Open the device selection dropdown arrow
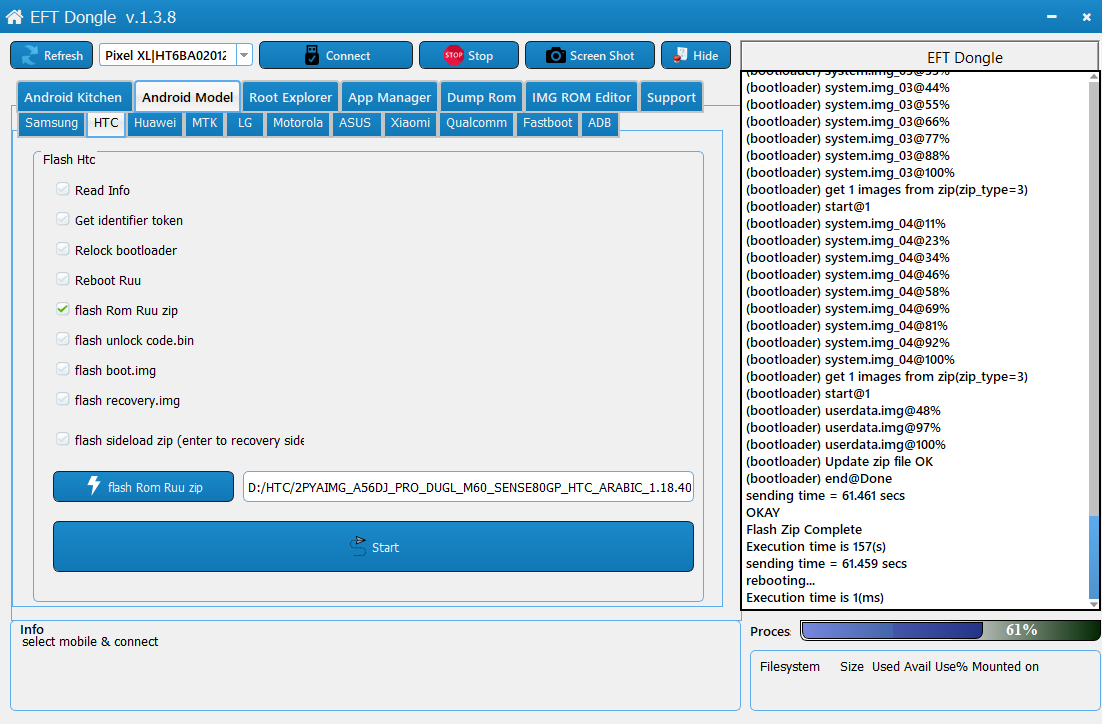The width and height of the screenshot is (1102, 724). click(244, 55)
